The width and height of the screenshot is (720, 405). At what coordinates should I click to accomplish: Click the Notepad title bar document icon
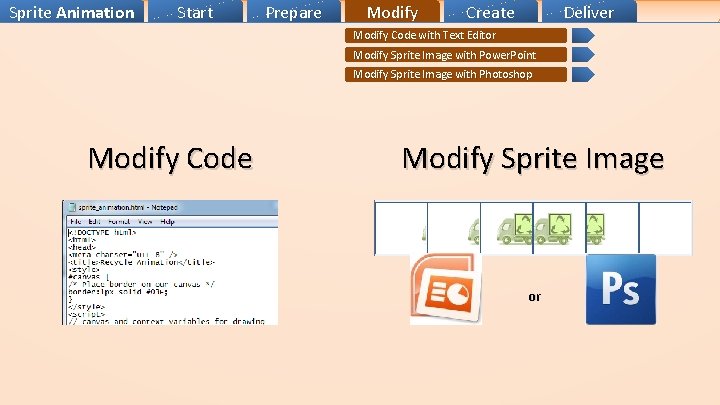pyautogui.click(x=72, y=208)
